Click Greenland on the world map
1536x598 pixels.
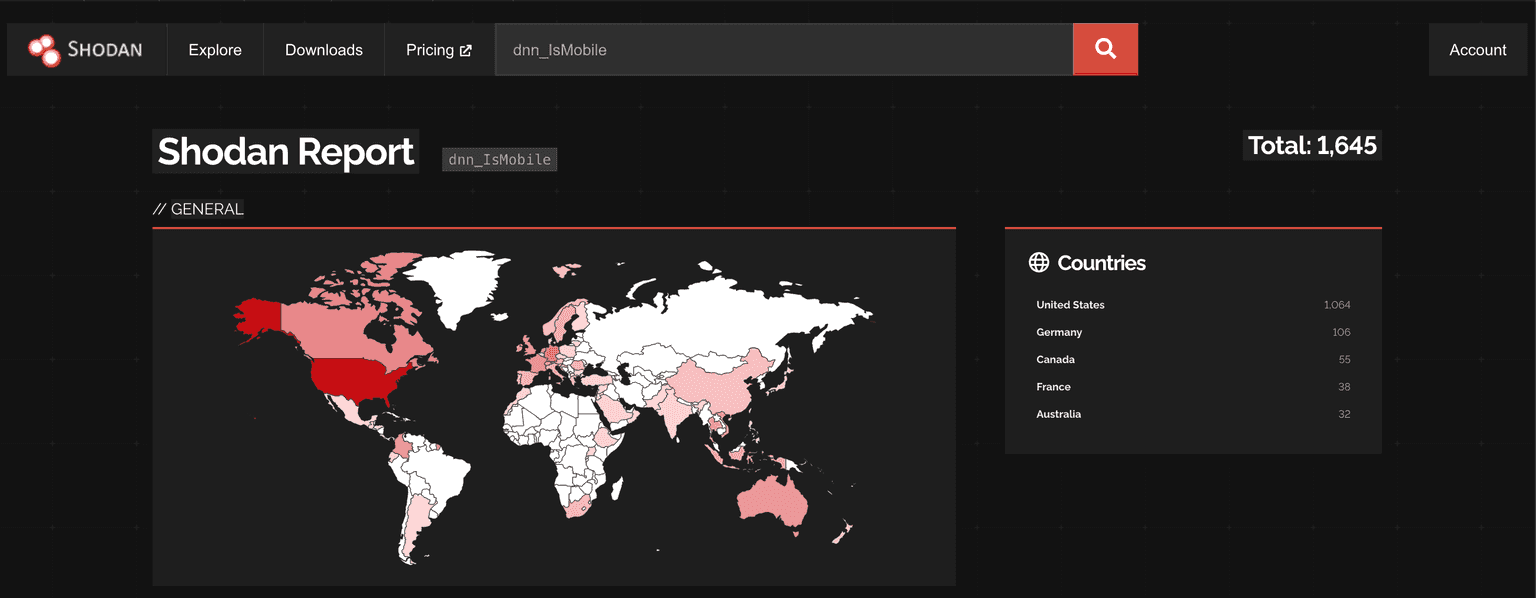point(460,285)
